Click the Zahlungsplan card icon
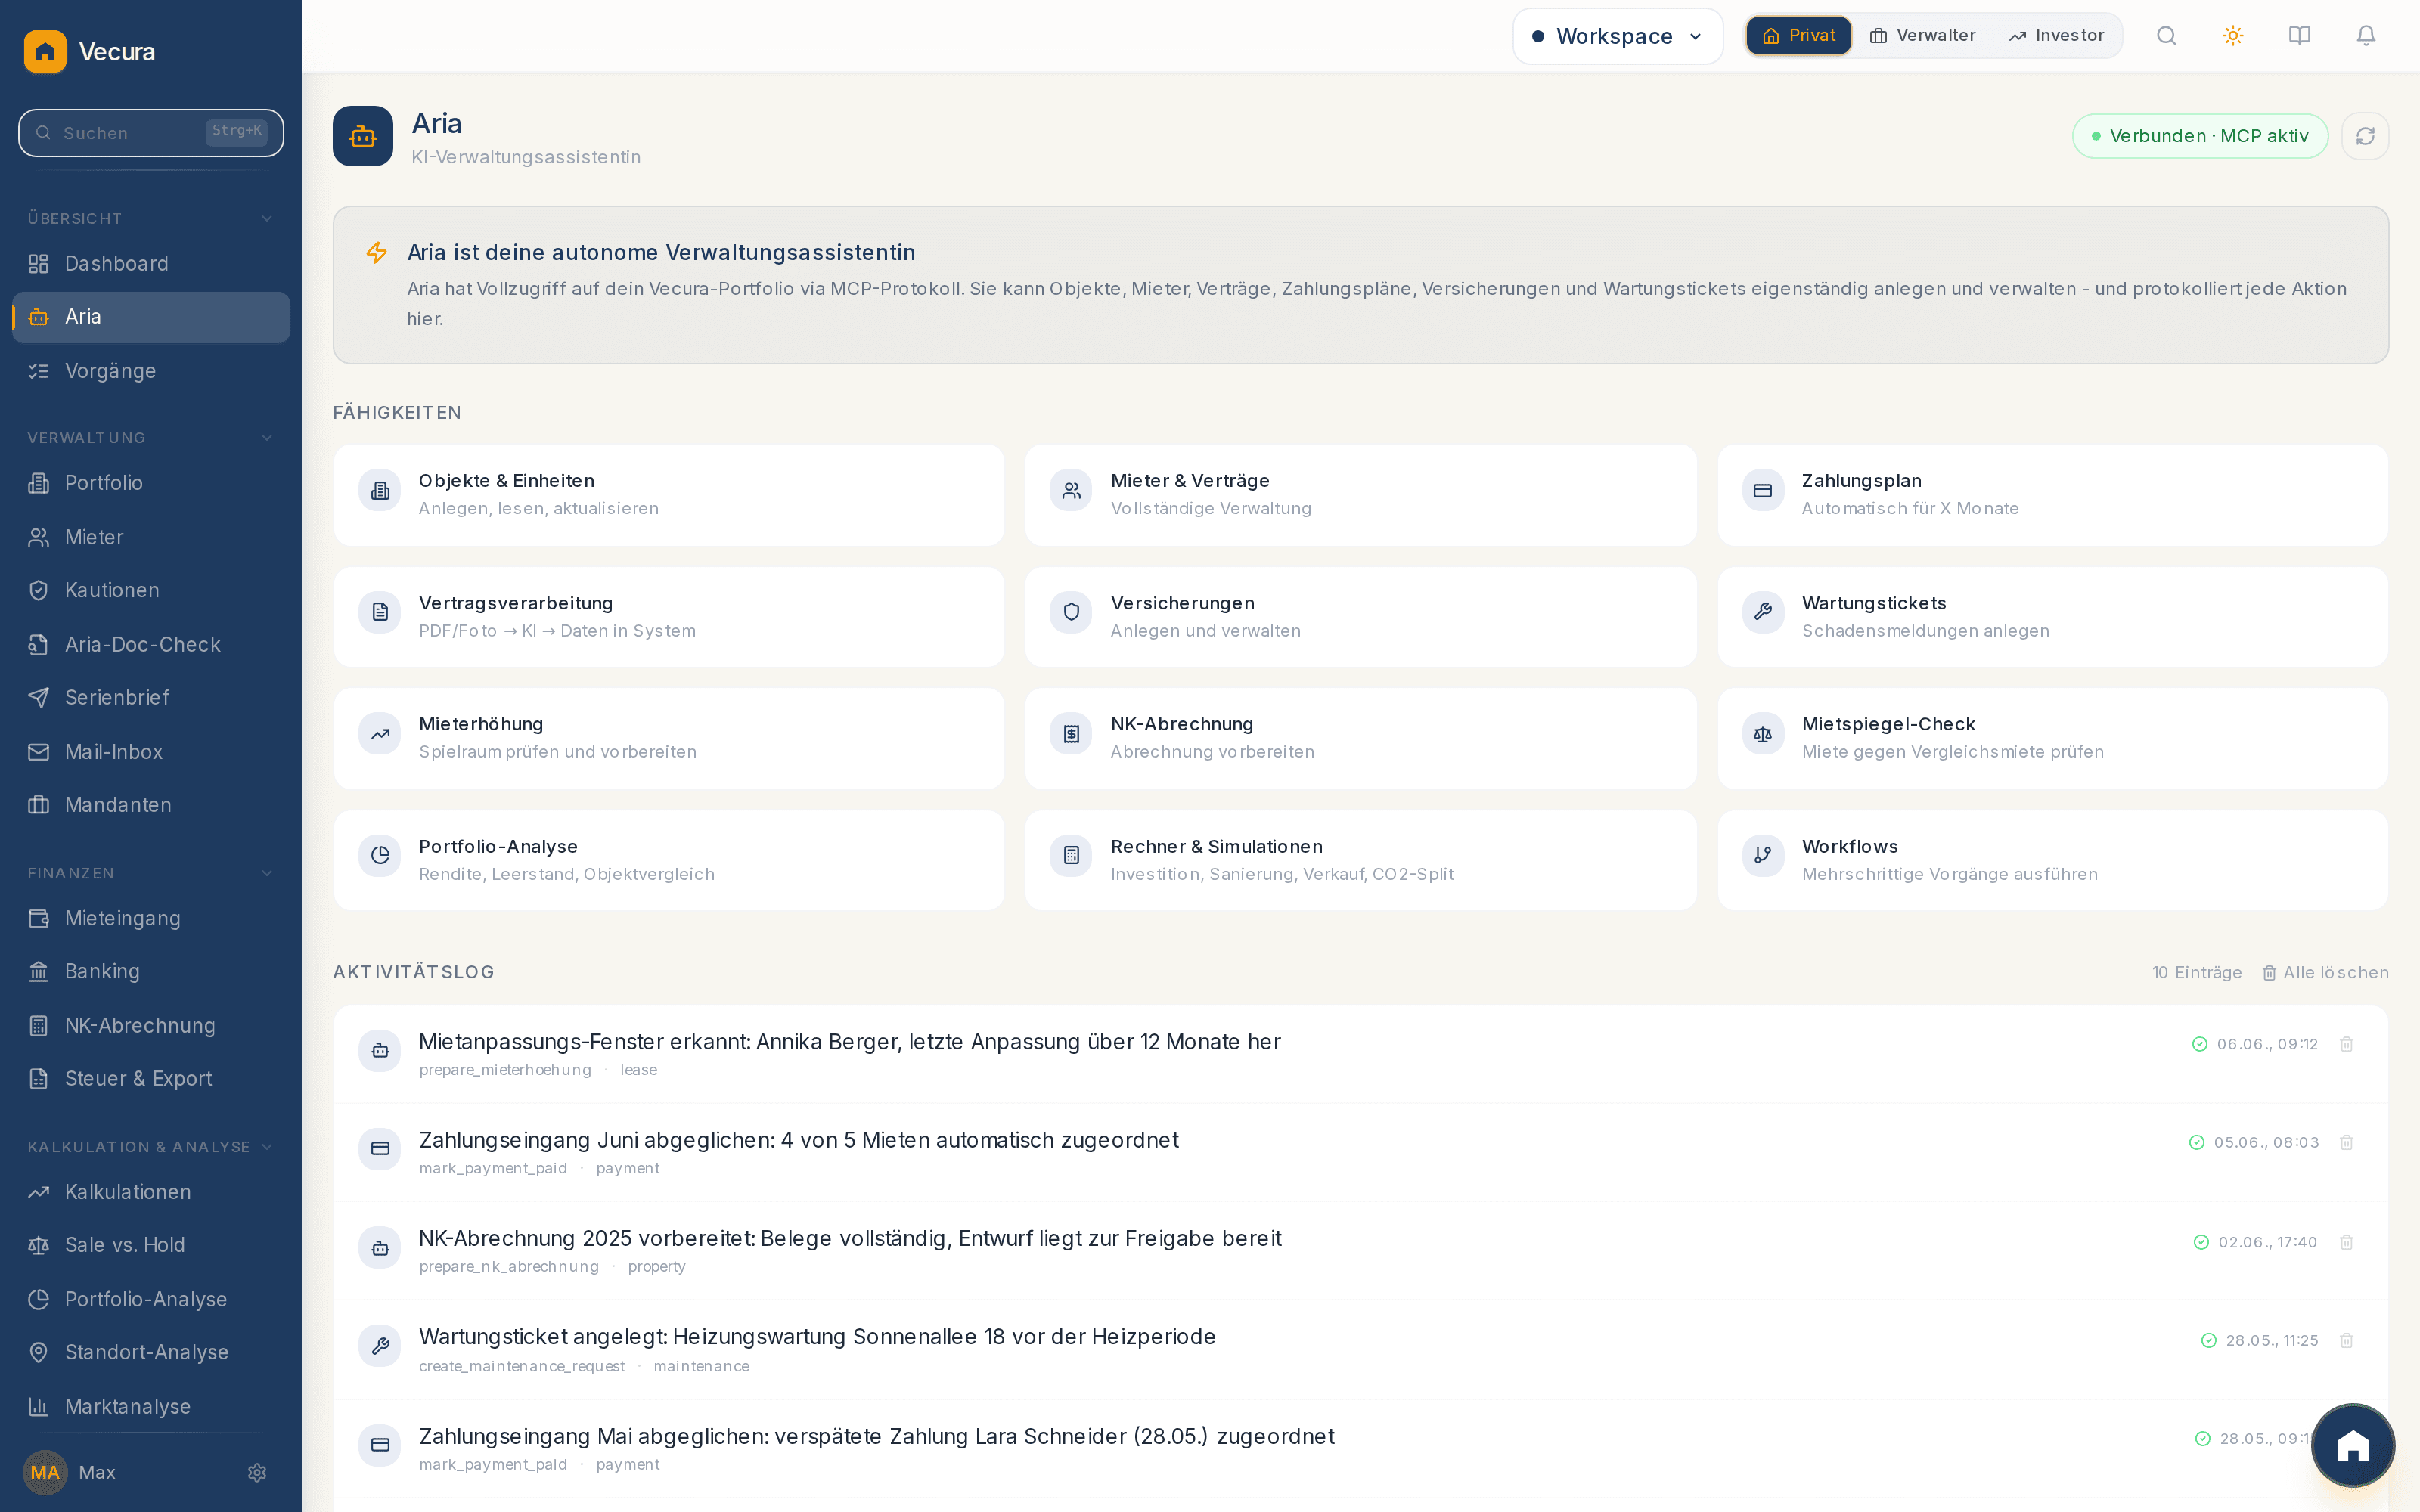The width and height of the screenshot is (2420, 1512). click(x=1763, y=490)
